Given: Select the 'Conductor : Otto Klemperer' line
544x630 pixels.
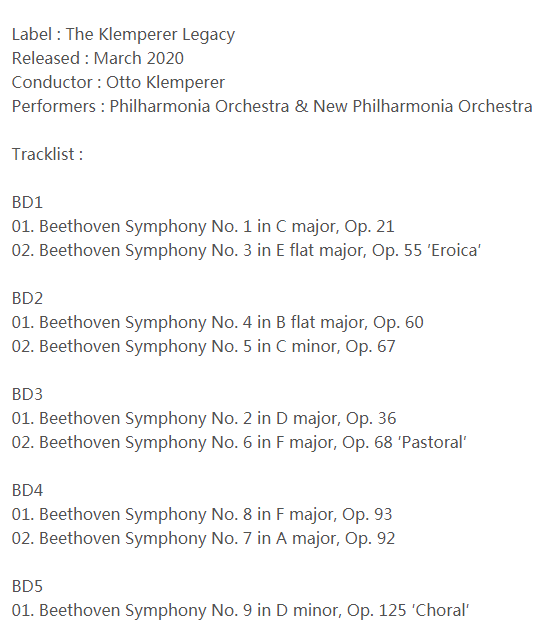Looking at the screenshot, I should point(118,83).
